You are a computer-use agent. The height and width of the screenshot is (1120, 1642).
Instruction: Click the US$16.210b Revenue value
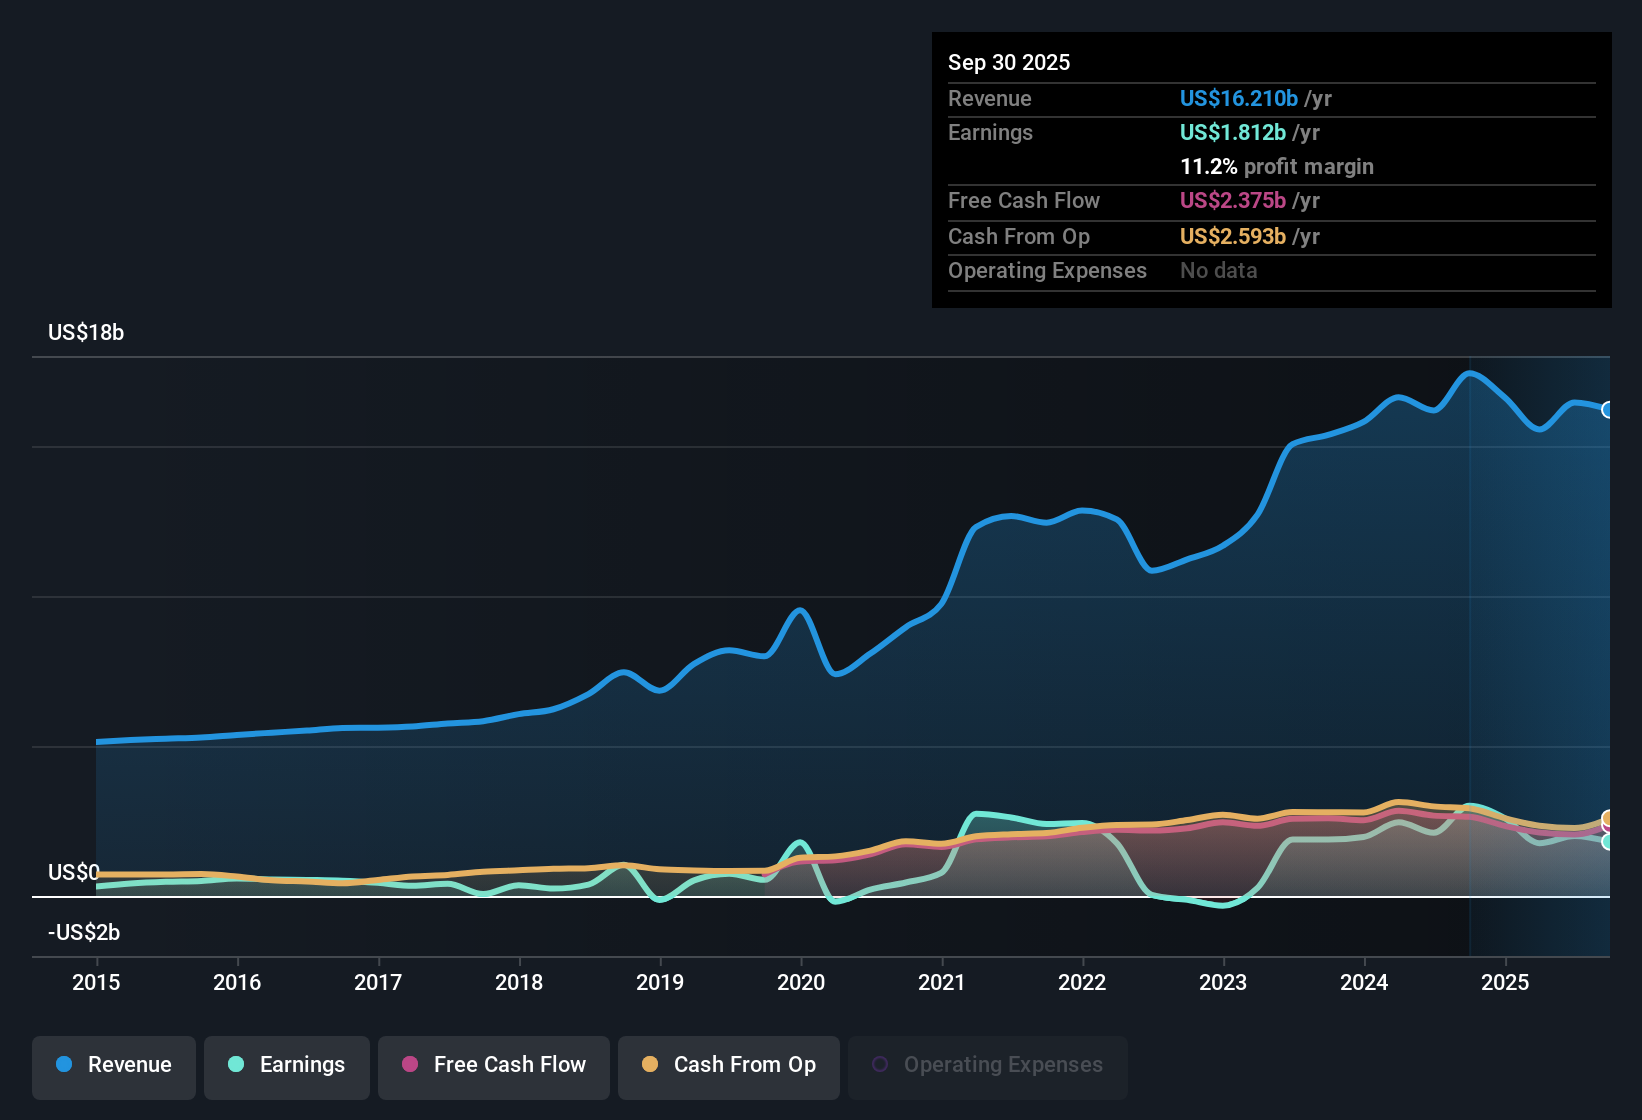pos(1238,98)
